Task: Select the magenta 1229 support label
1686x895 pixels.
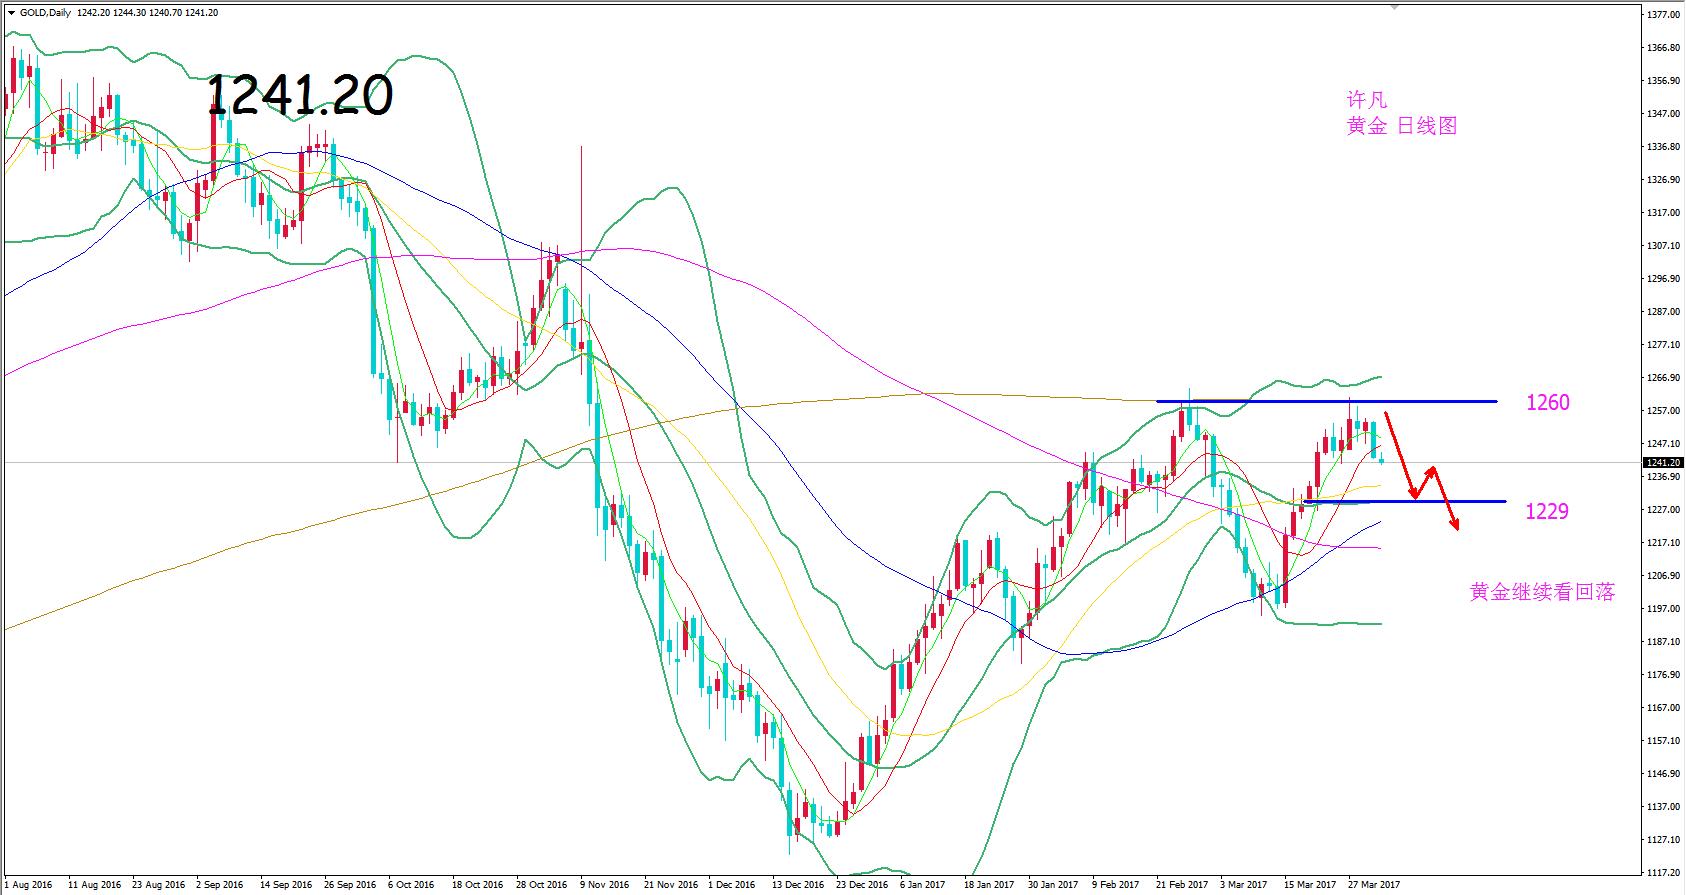Action: click(x=1546, y=512)
